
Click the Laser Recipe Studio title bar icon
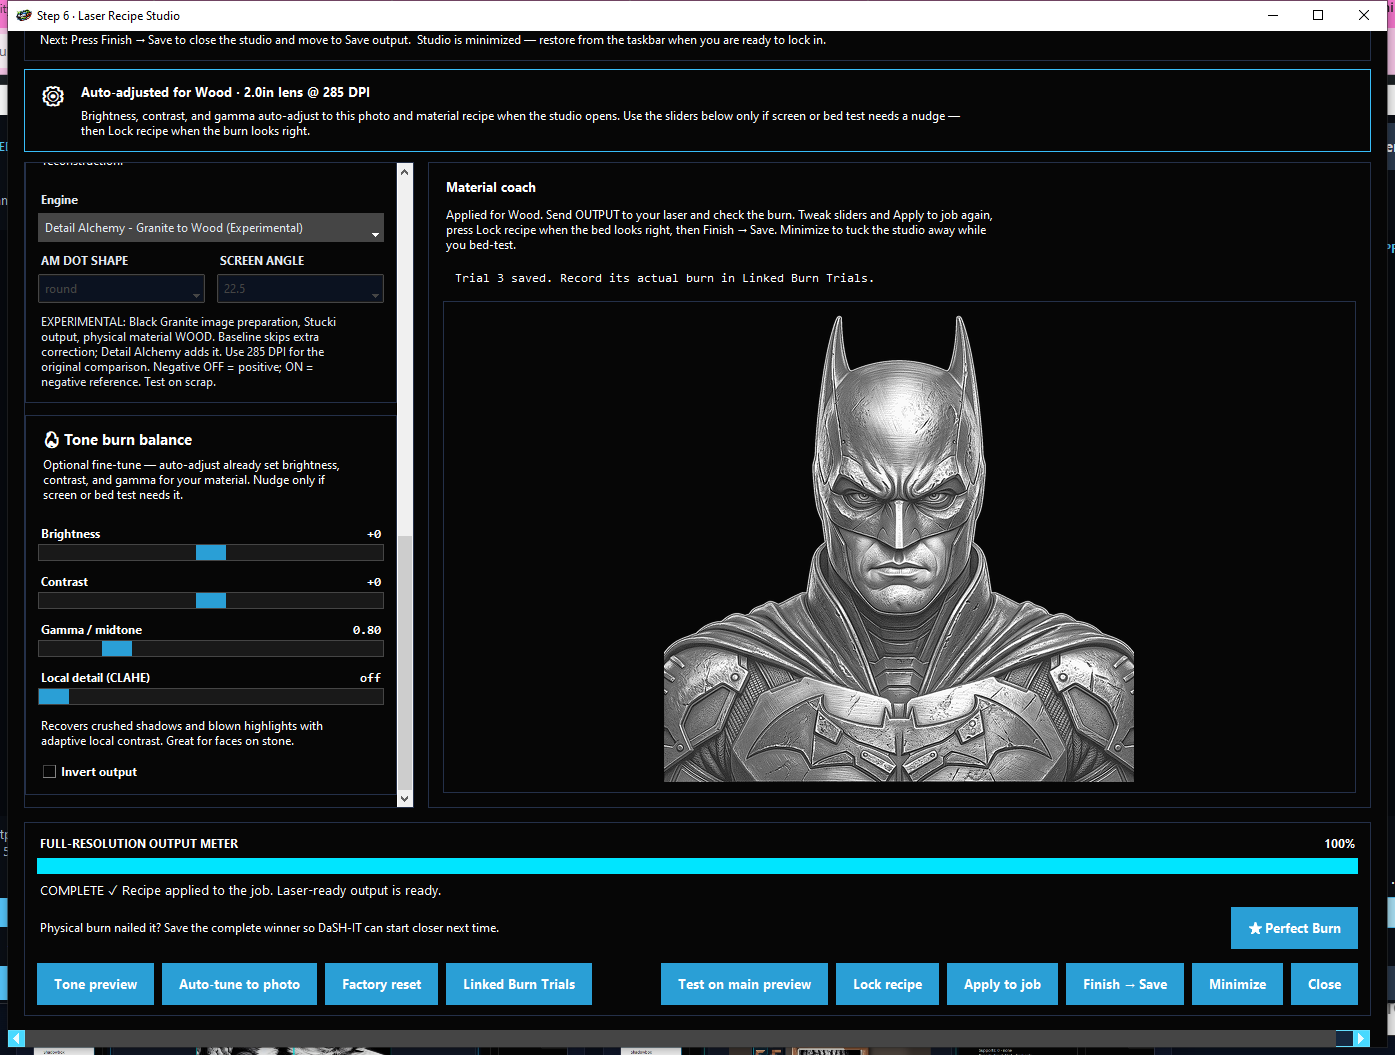point(24,15)
